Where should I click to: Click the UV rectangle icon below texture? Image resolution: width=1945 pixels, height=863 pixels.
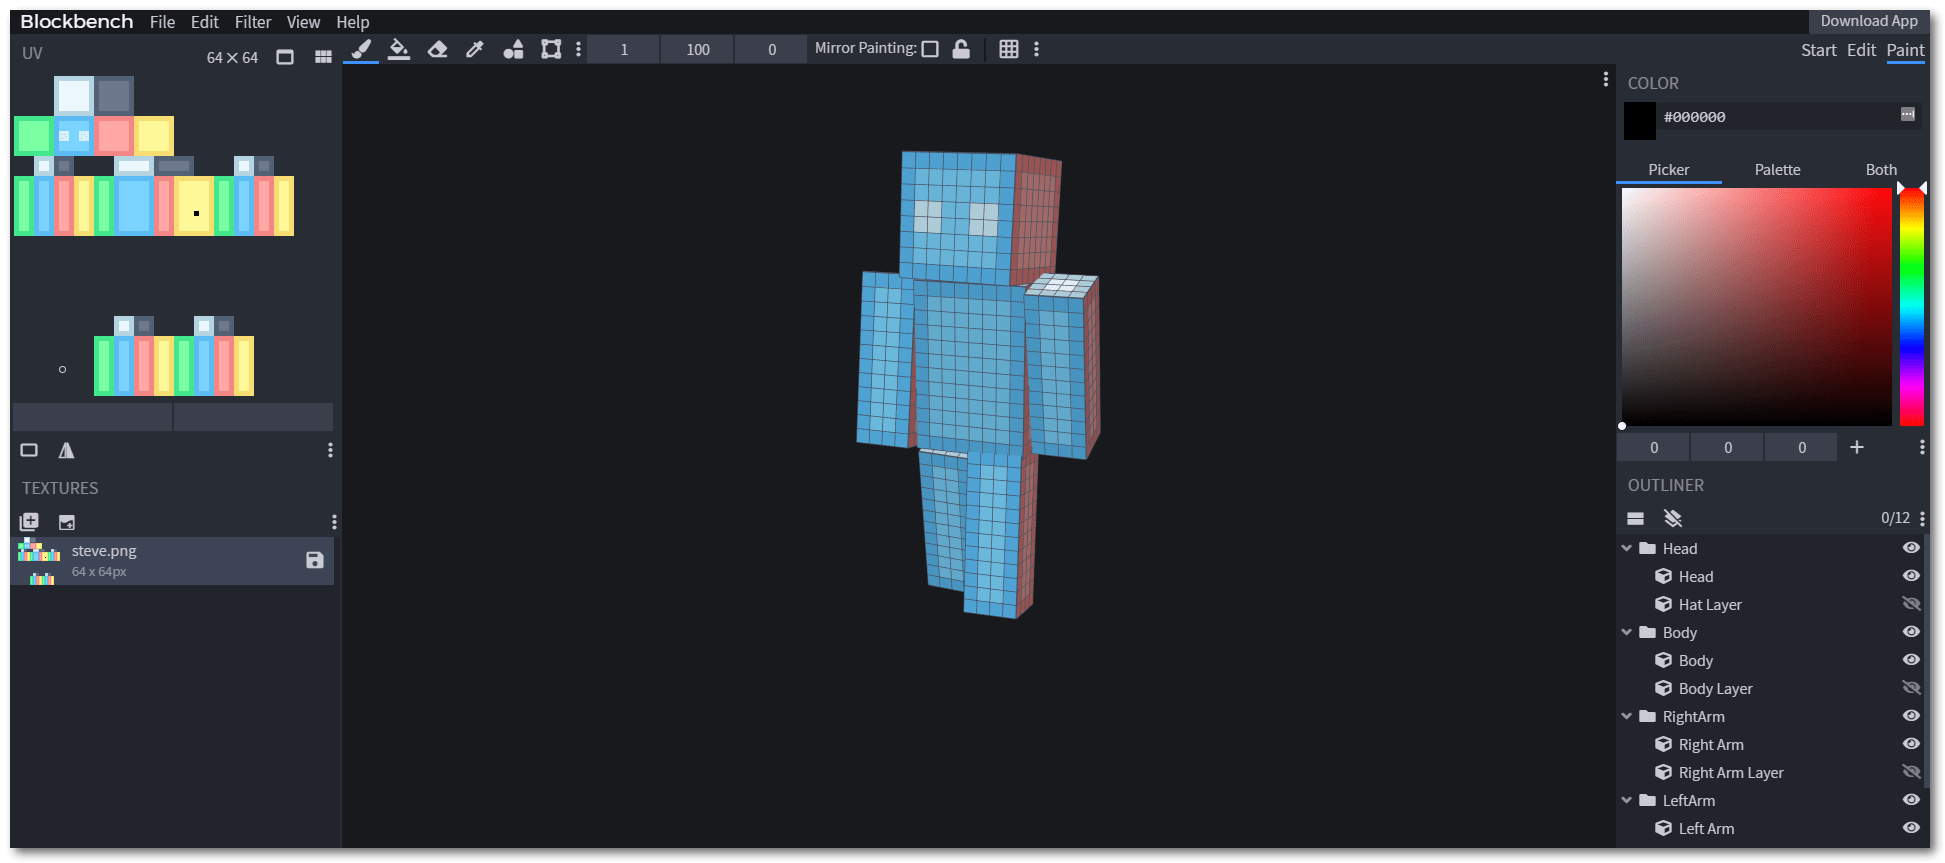(29, 450)
